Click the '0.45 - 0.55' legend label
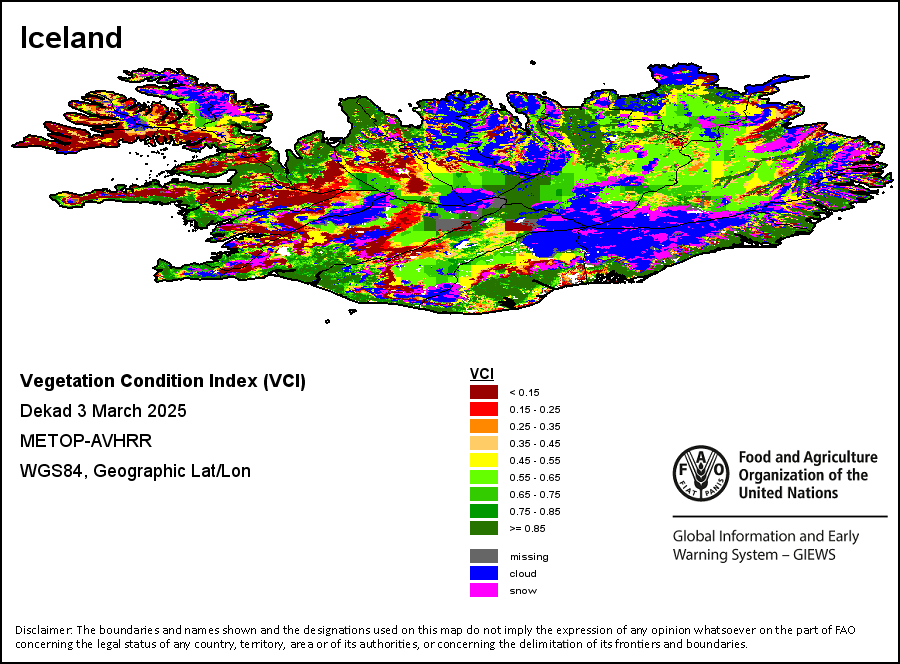Screen dimensions: 900x664 point(535,460)
